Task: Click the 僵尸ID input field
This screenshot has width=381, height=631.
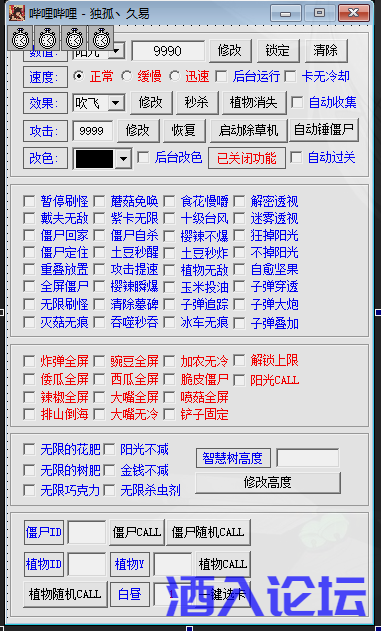Action: pyautogui.click(x=87, y=532)
